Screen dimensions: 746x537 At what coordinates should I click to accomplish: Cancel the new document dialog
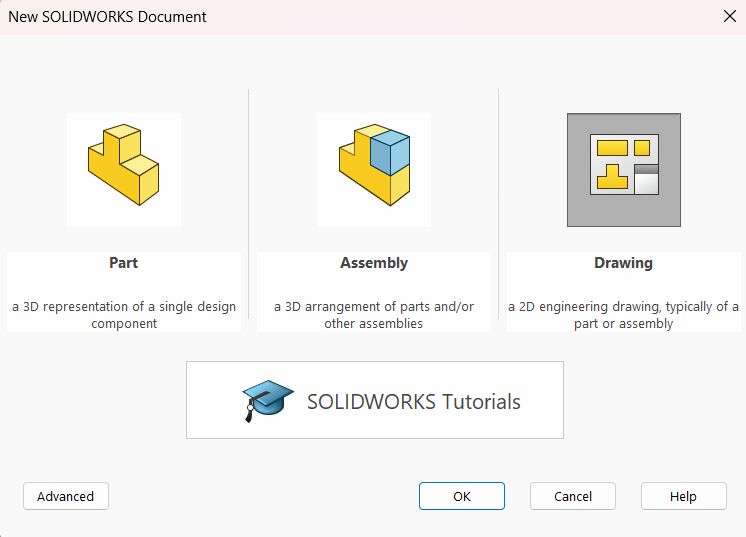click(x=573, y=496)
